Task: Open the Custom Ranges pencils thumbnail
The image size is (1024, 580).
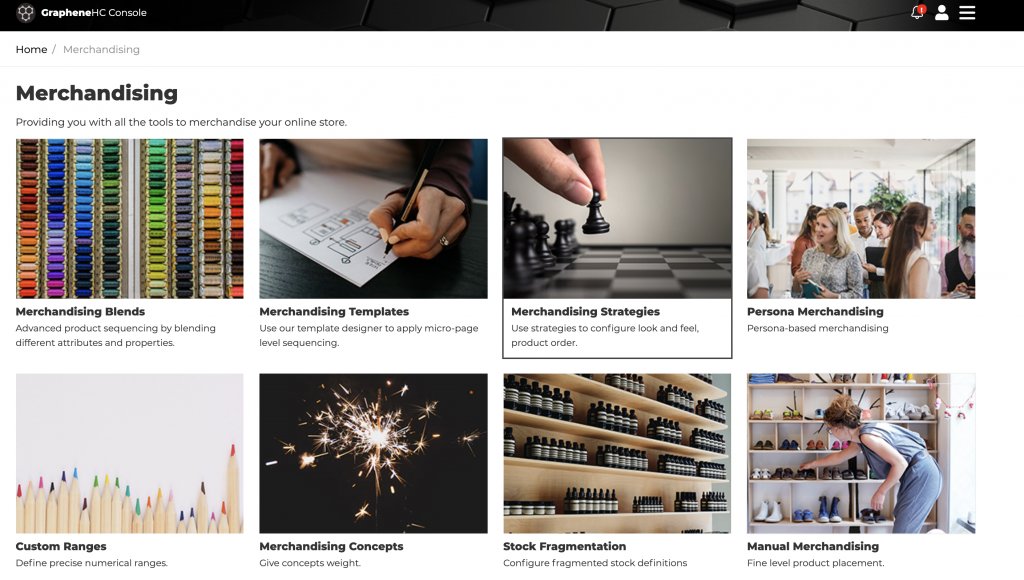Action: pos(129,453)
